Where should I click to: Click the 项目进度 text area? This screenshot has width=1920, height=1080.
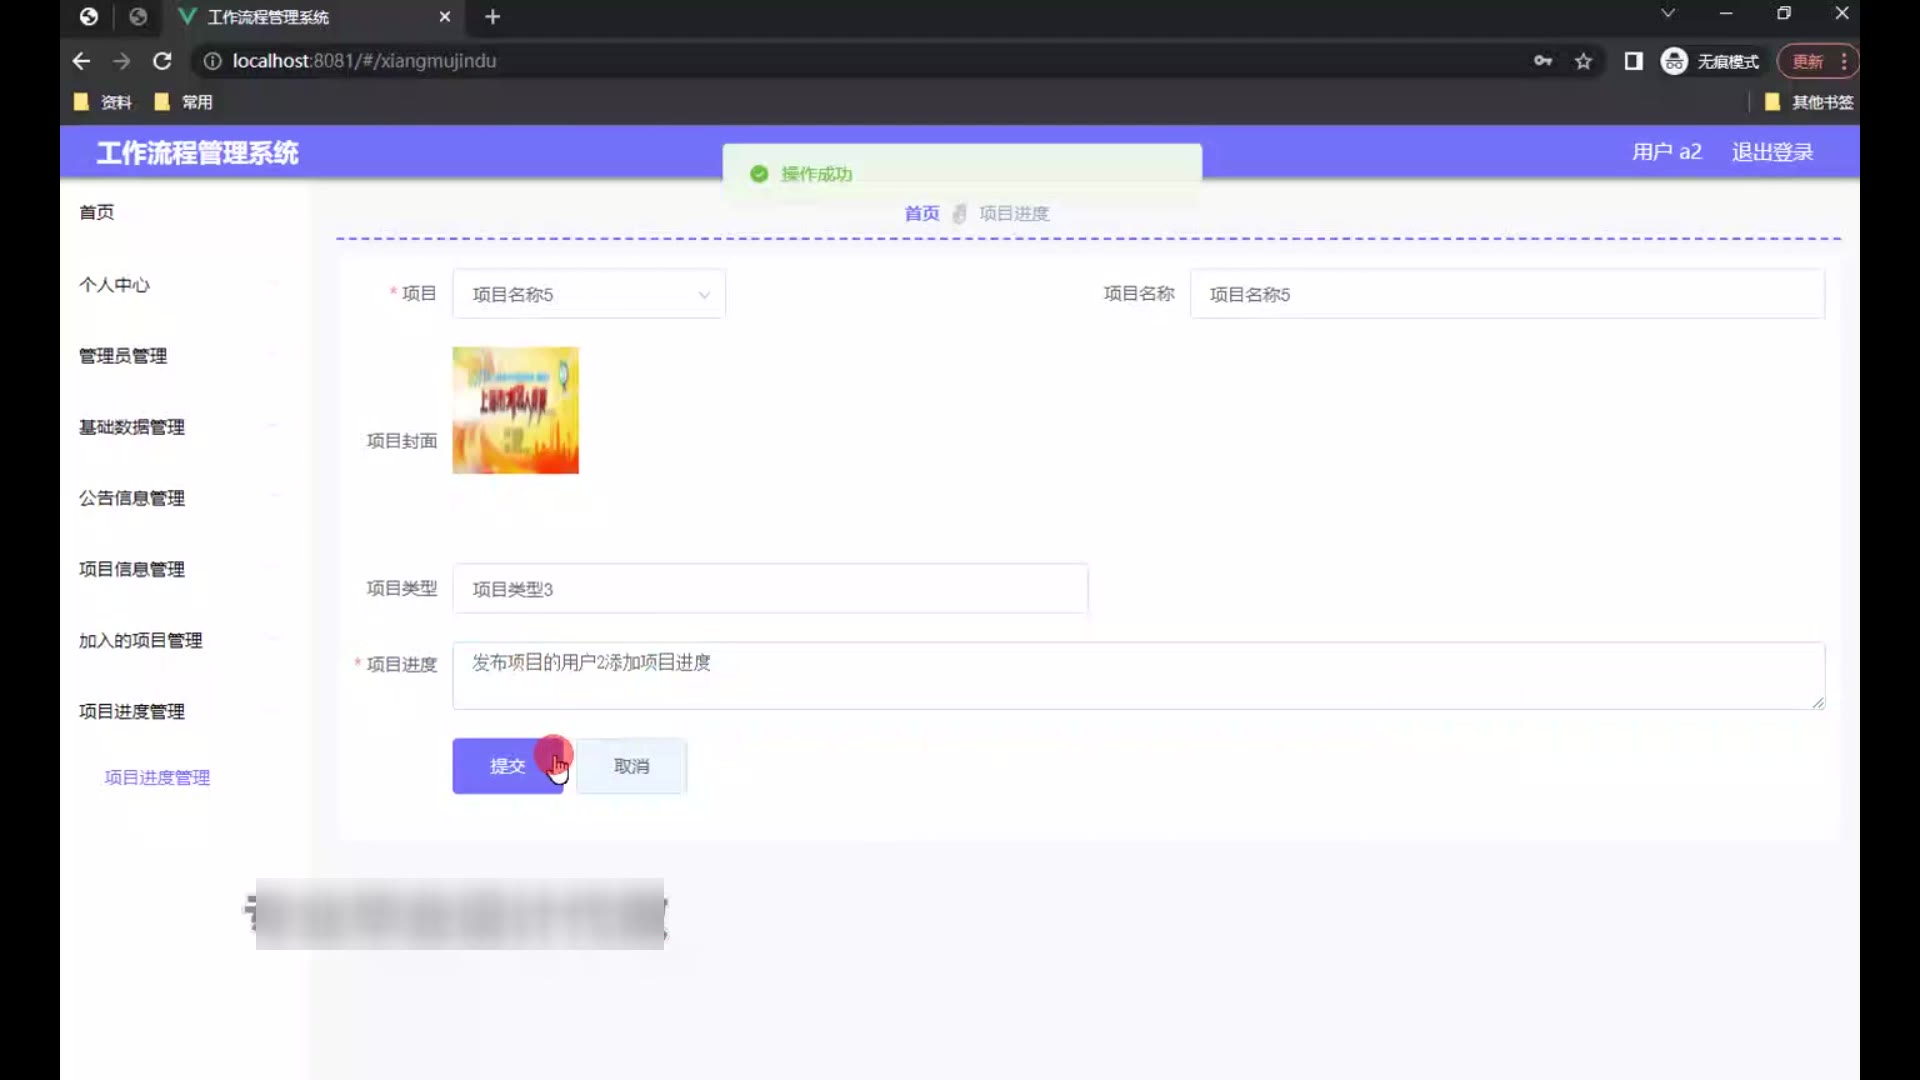[x=1138, y=676]
